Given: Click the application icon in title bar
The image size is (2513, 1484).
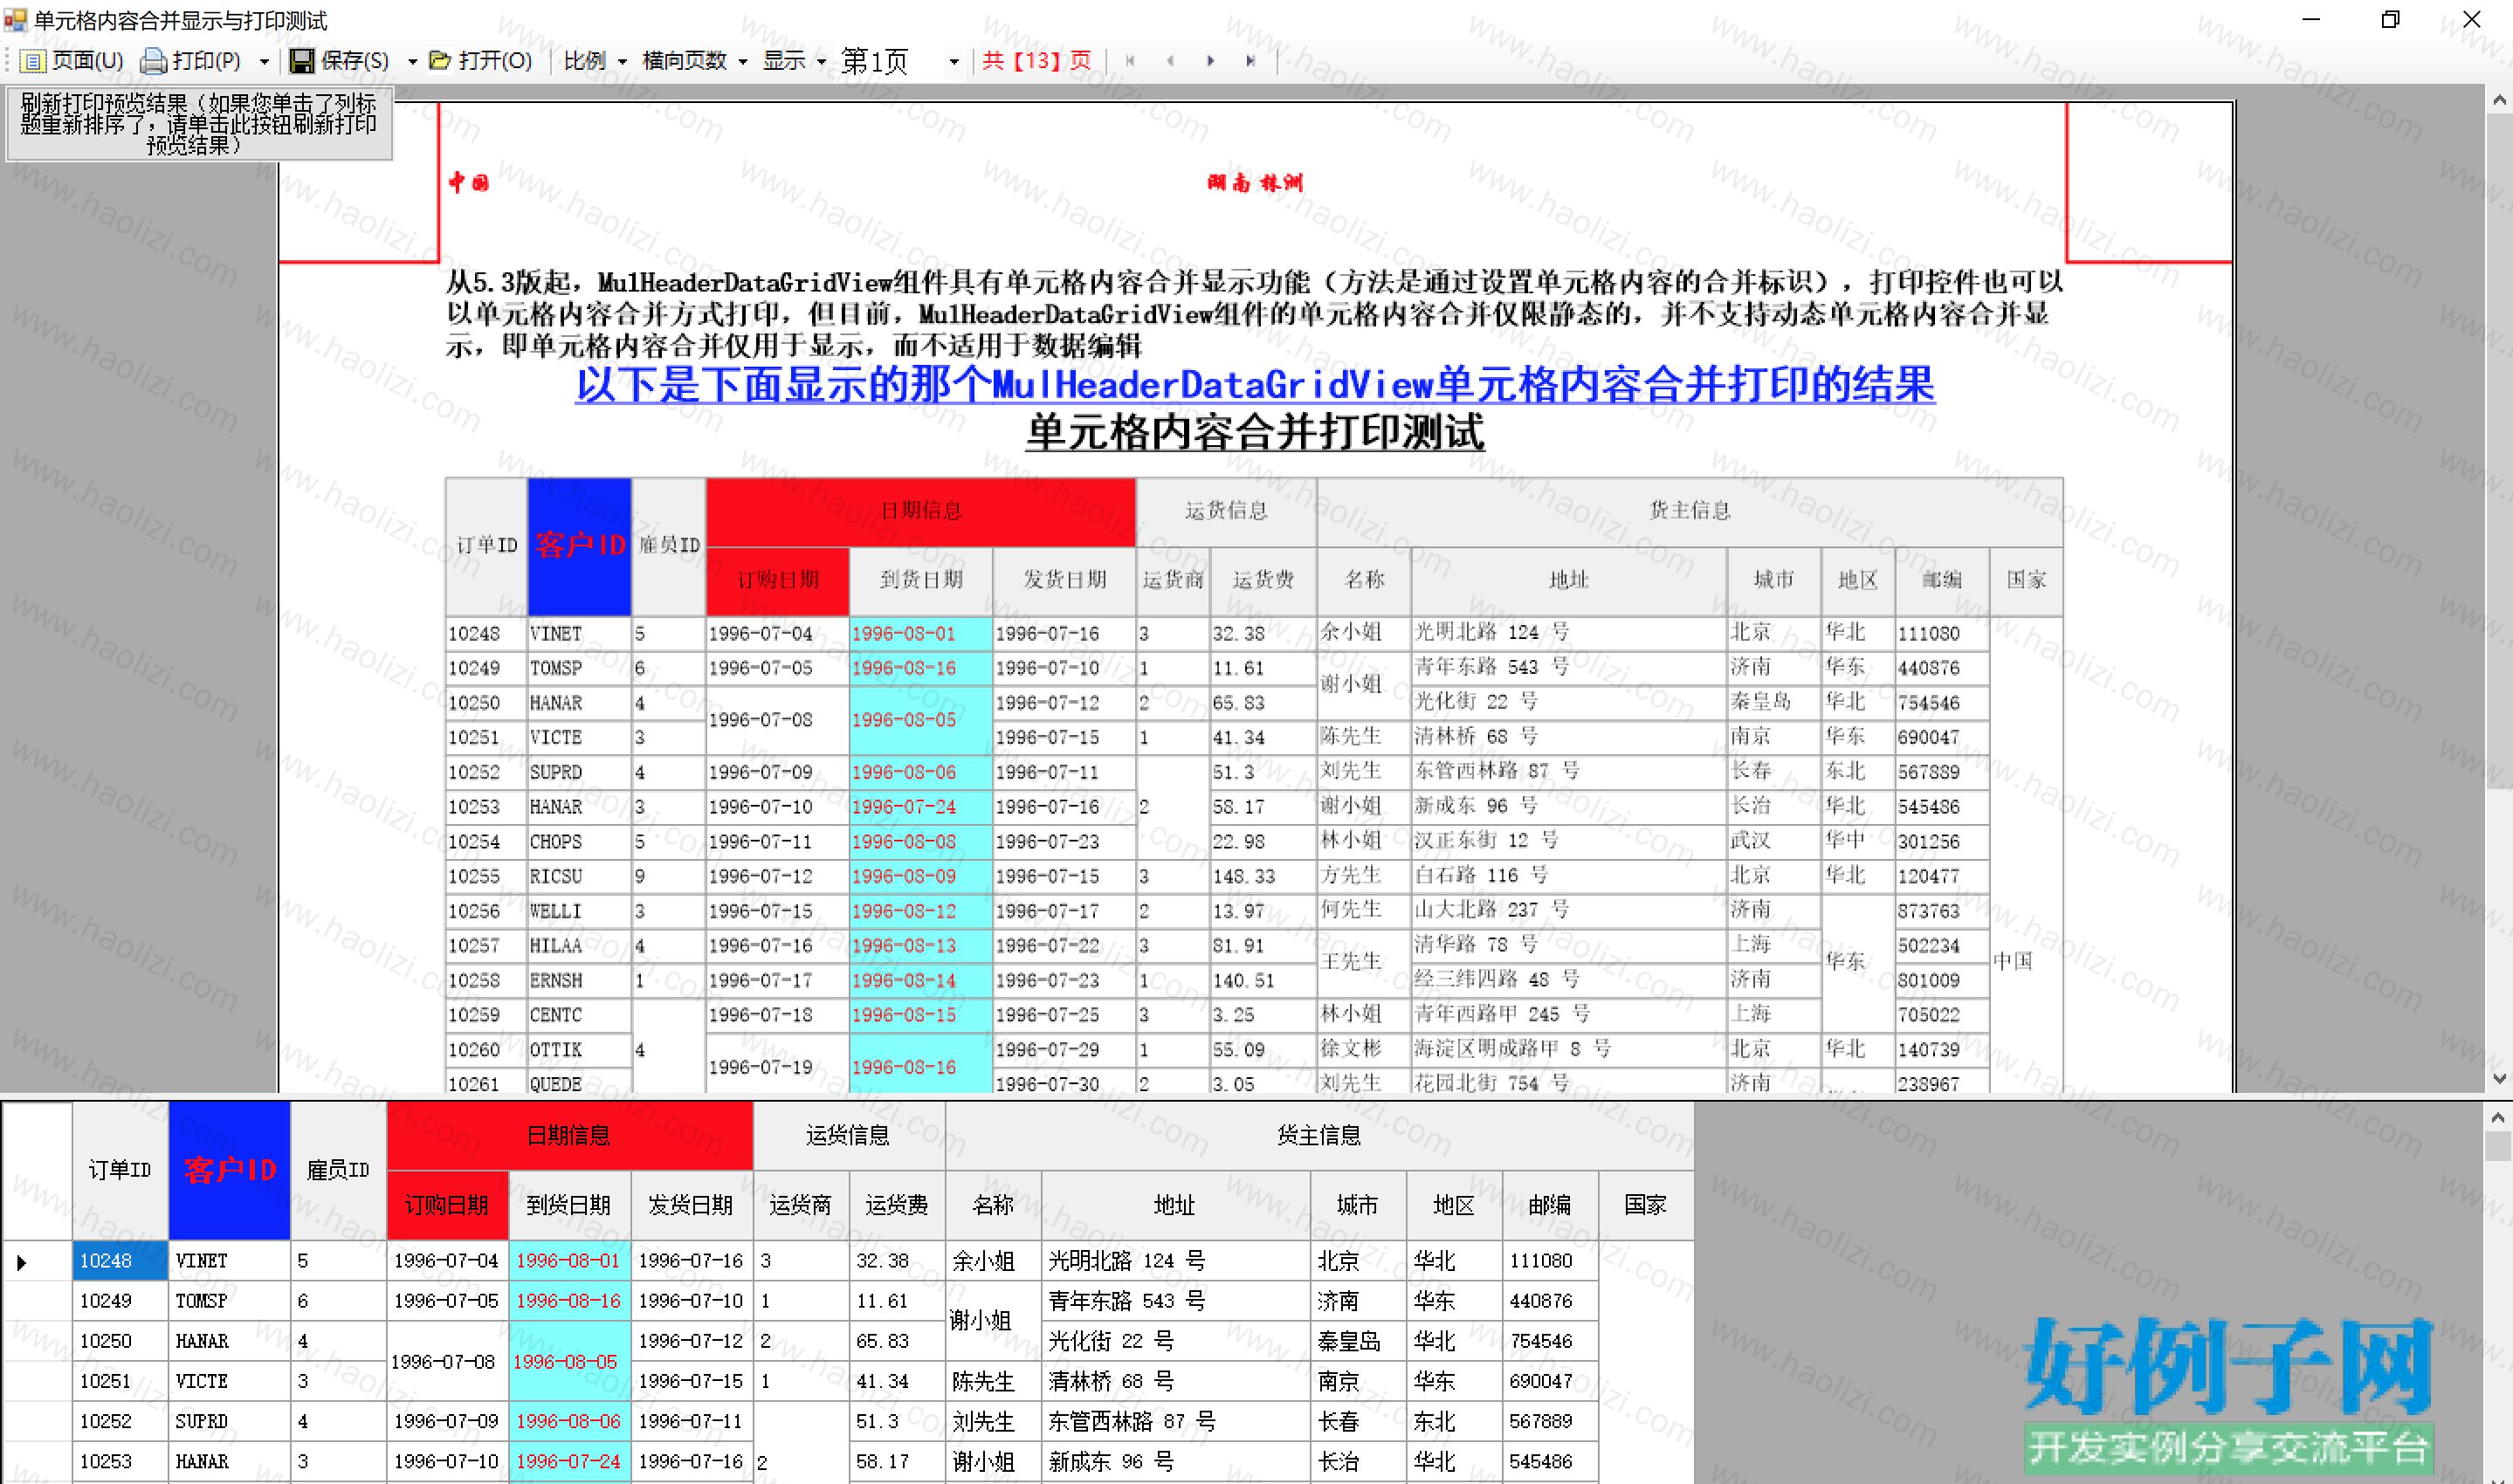Looking at the screenshot, I should (15, 19).
